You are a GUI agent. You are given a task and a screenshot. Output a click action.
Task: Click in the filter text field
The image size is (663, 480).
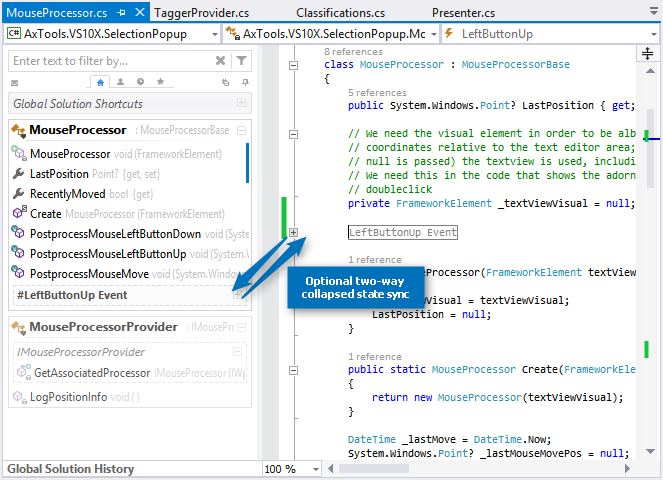point(112,61)
